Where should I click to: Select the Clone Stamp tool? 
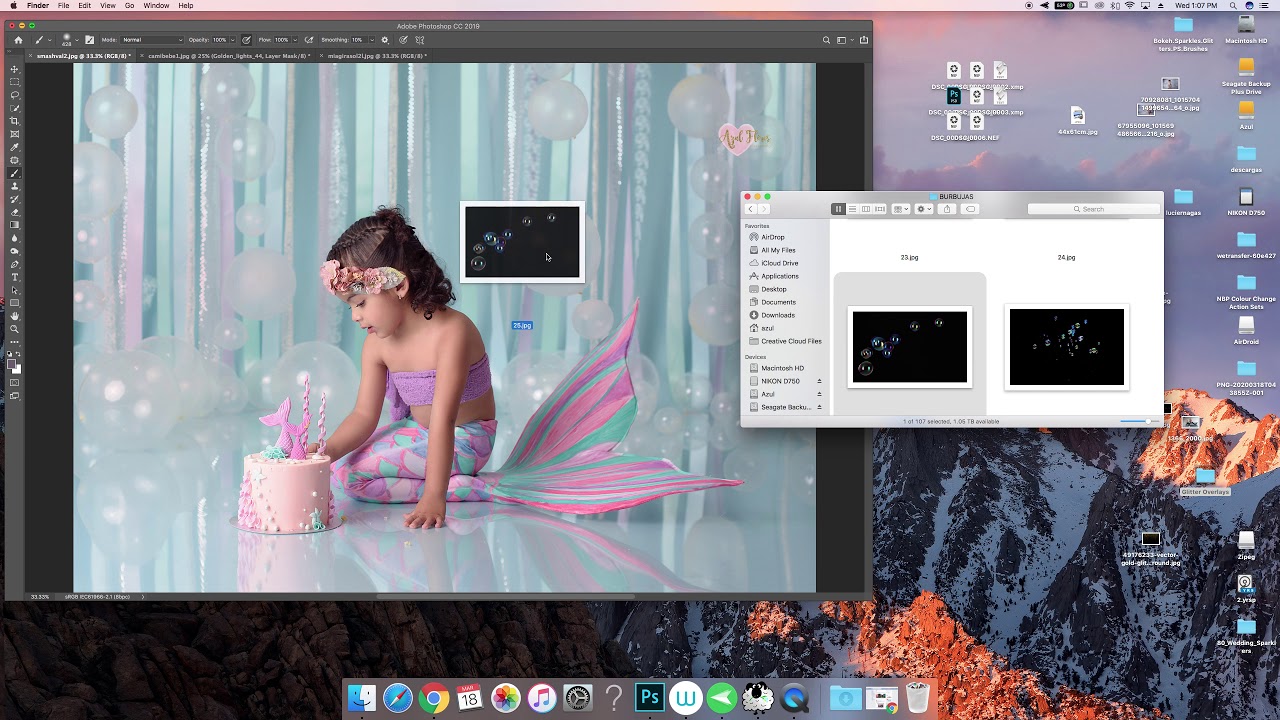15,185
